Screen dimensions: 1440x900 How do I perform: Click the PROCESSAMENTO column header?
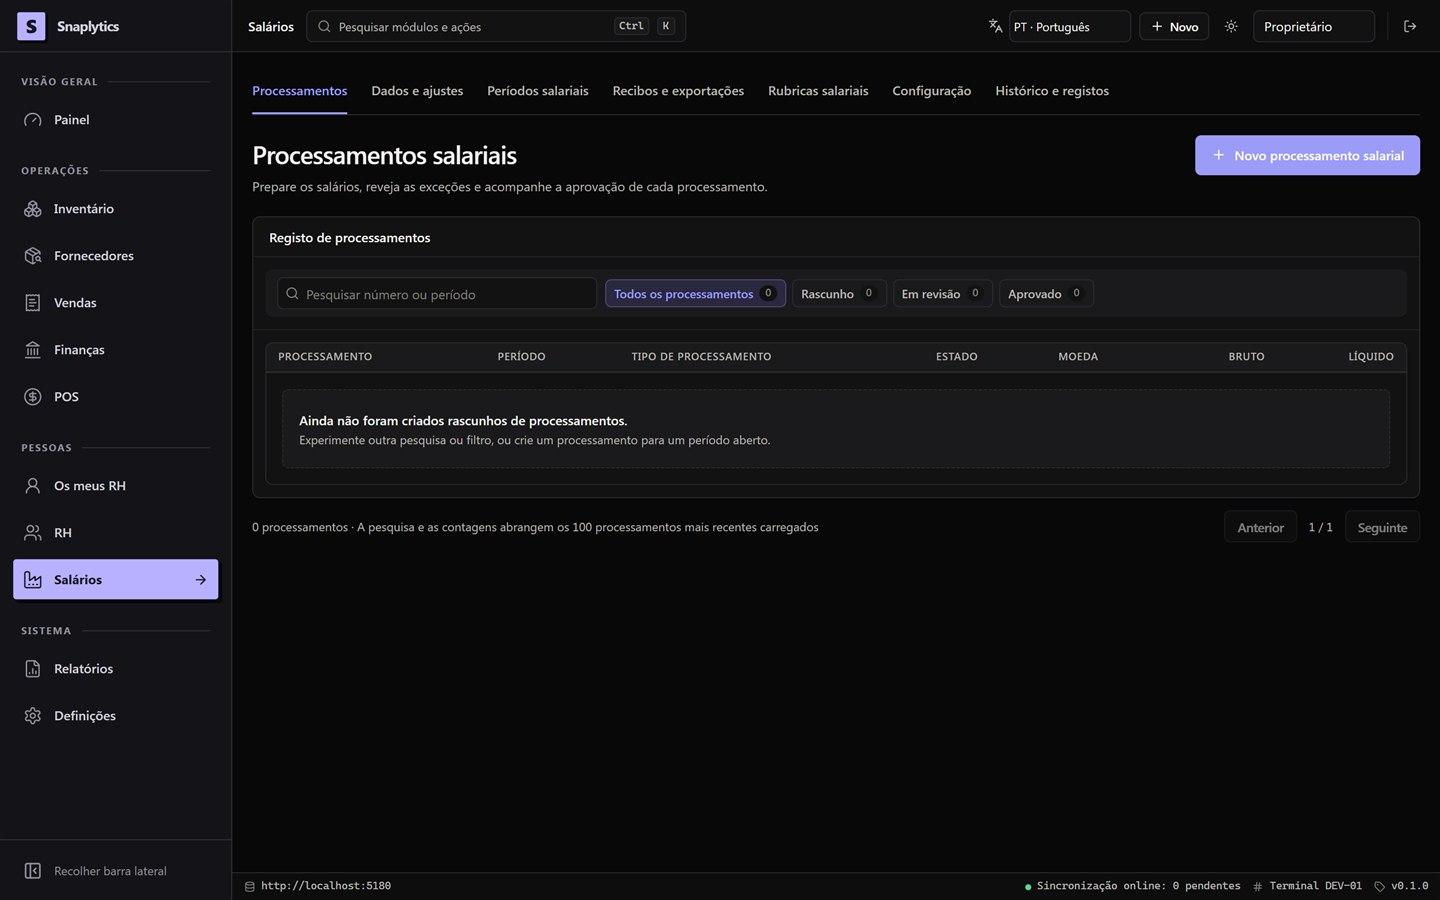pyautogui.click(x=325, y=357)
